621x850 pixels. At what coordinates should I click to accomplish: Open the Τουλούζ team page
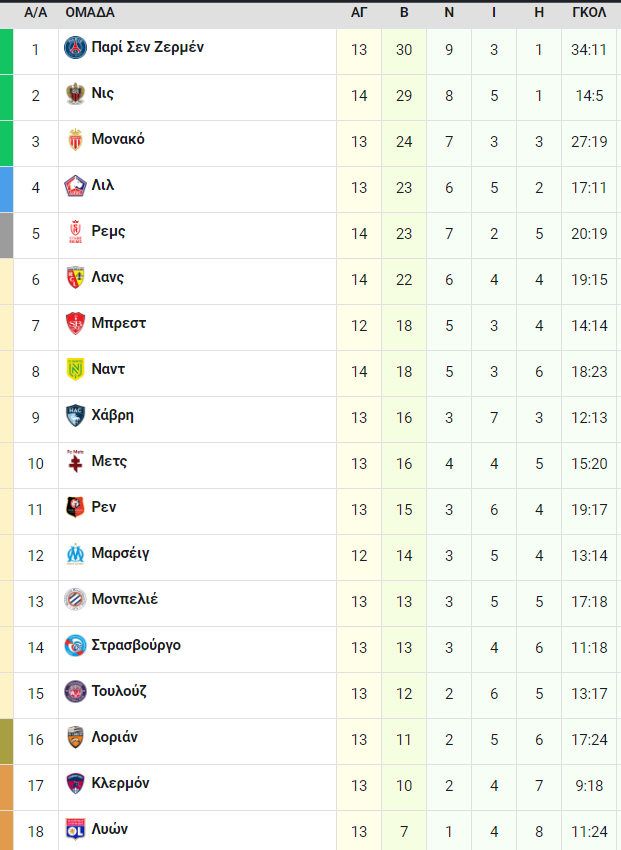click(x=119, y=691)
